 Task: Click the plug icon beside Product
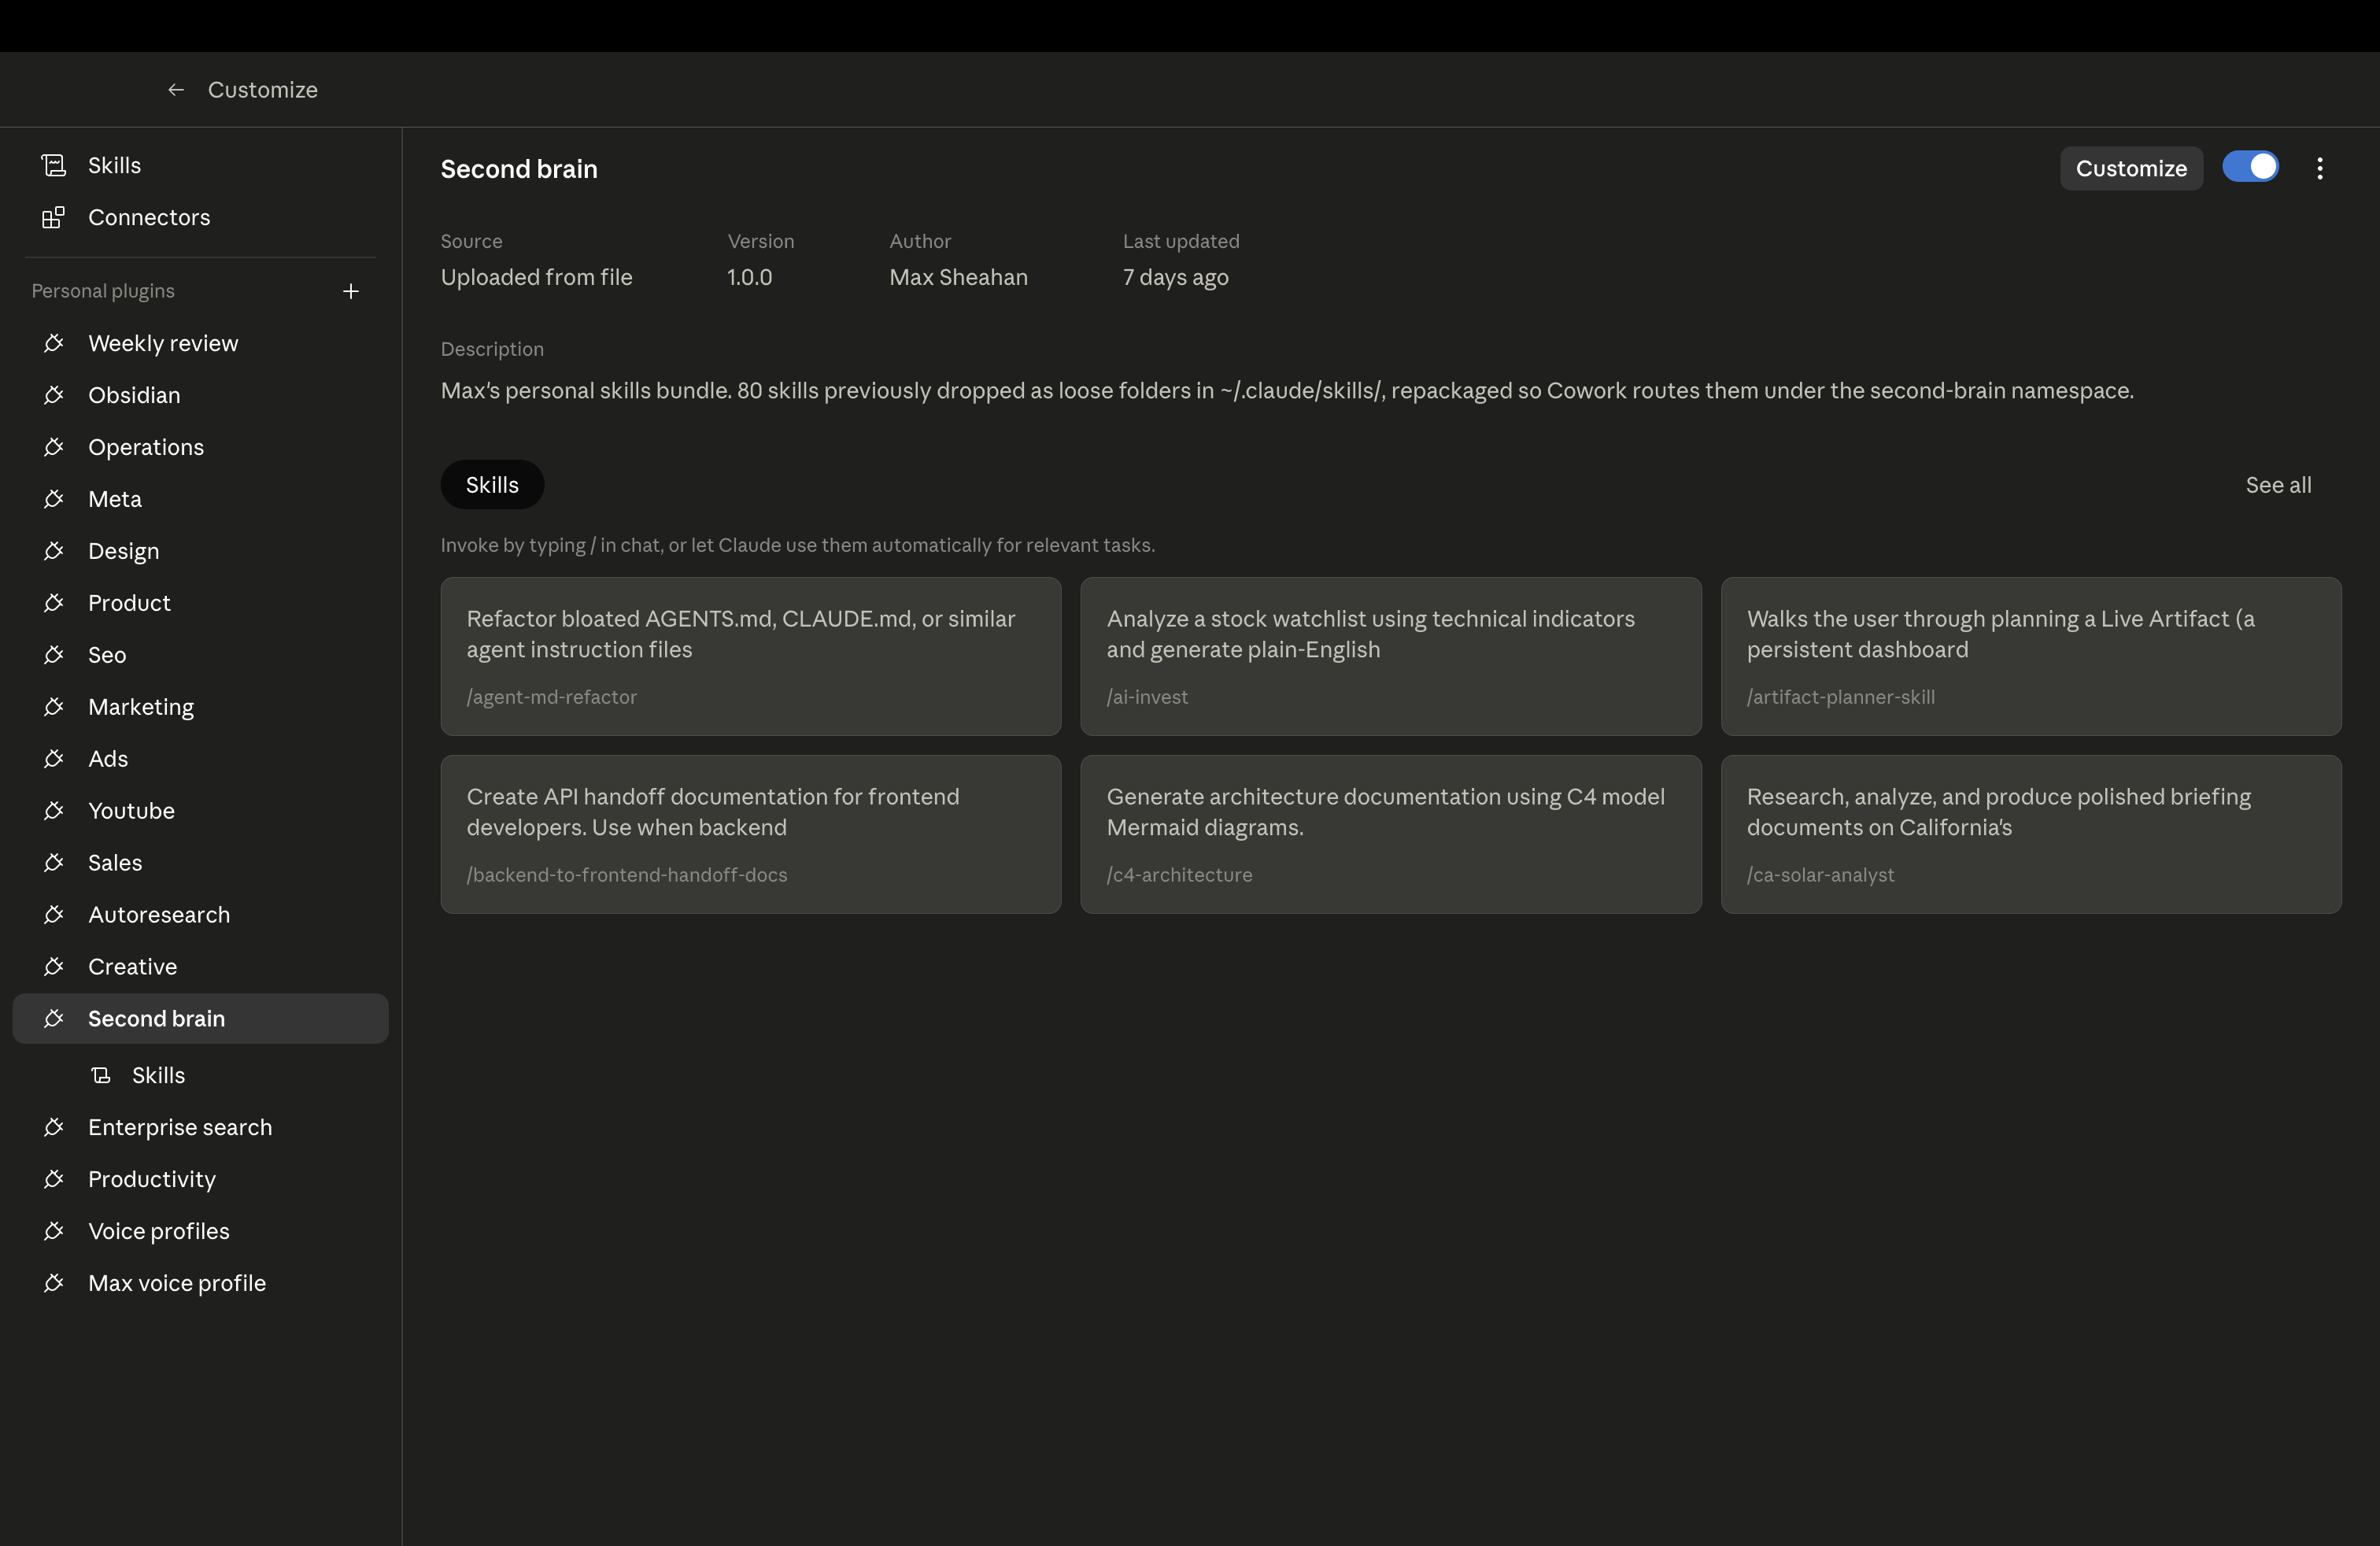coord(54,603)
